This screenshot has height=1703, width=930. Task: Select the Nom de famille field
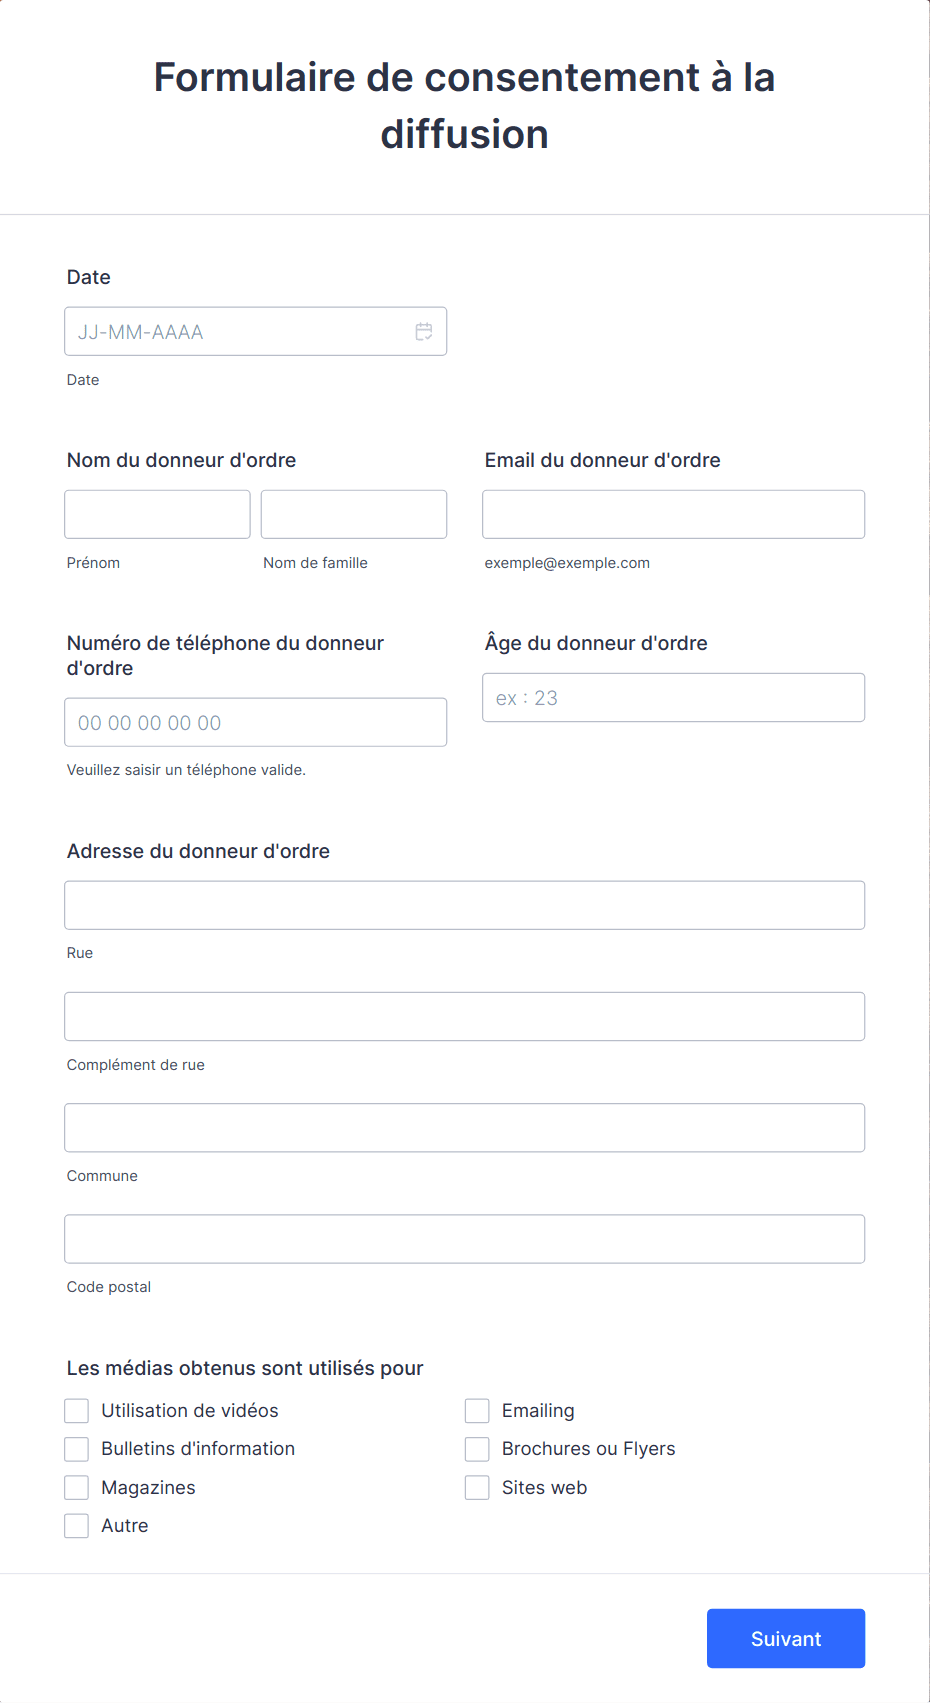point(354,514)
